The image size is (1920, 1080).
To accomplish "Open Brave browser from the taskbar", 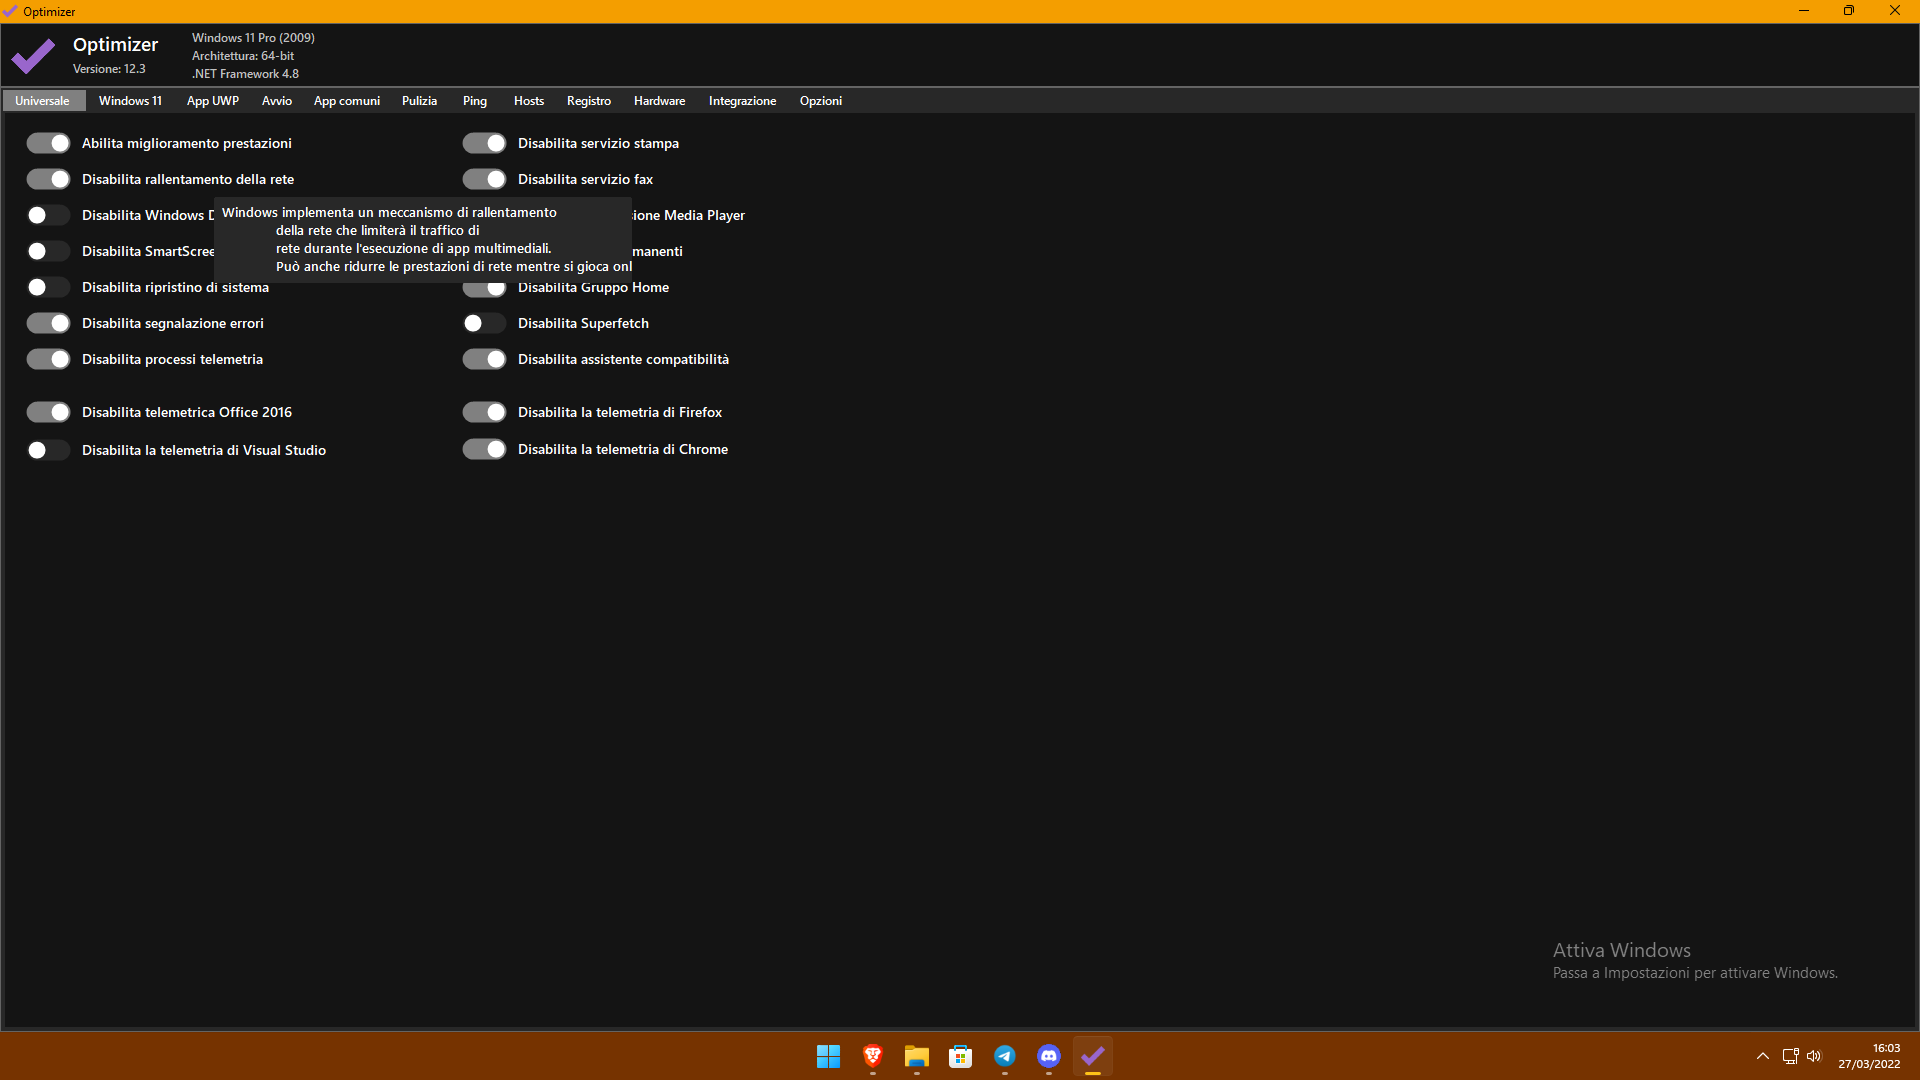I will click(x=871, y=1056).
